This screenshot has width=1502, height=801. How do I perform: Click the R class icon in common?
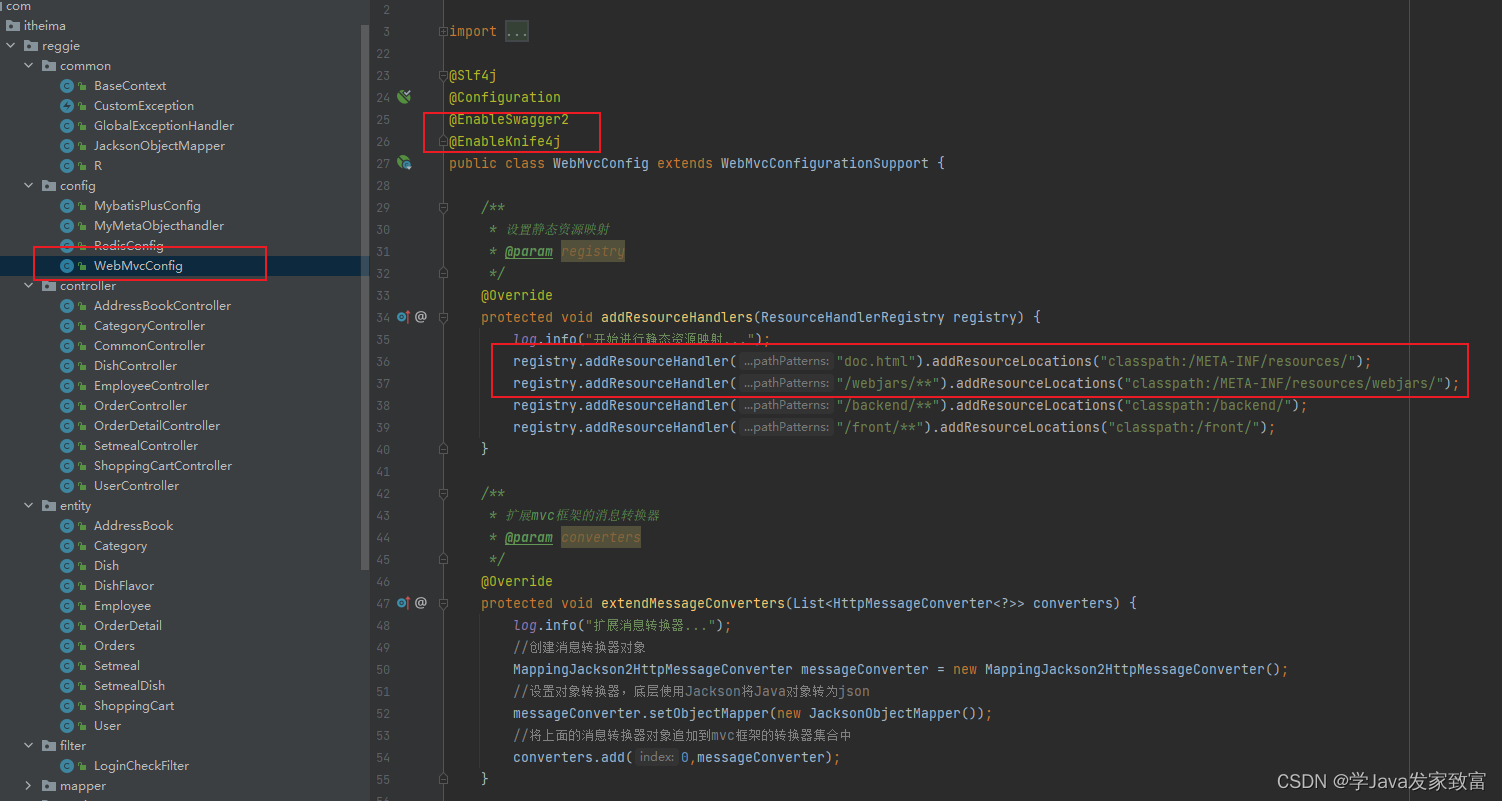(67, 166)
